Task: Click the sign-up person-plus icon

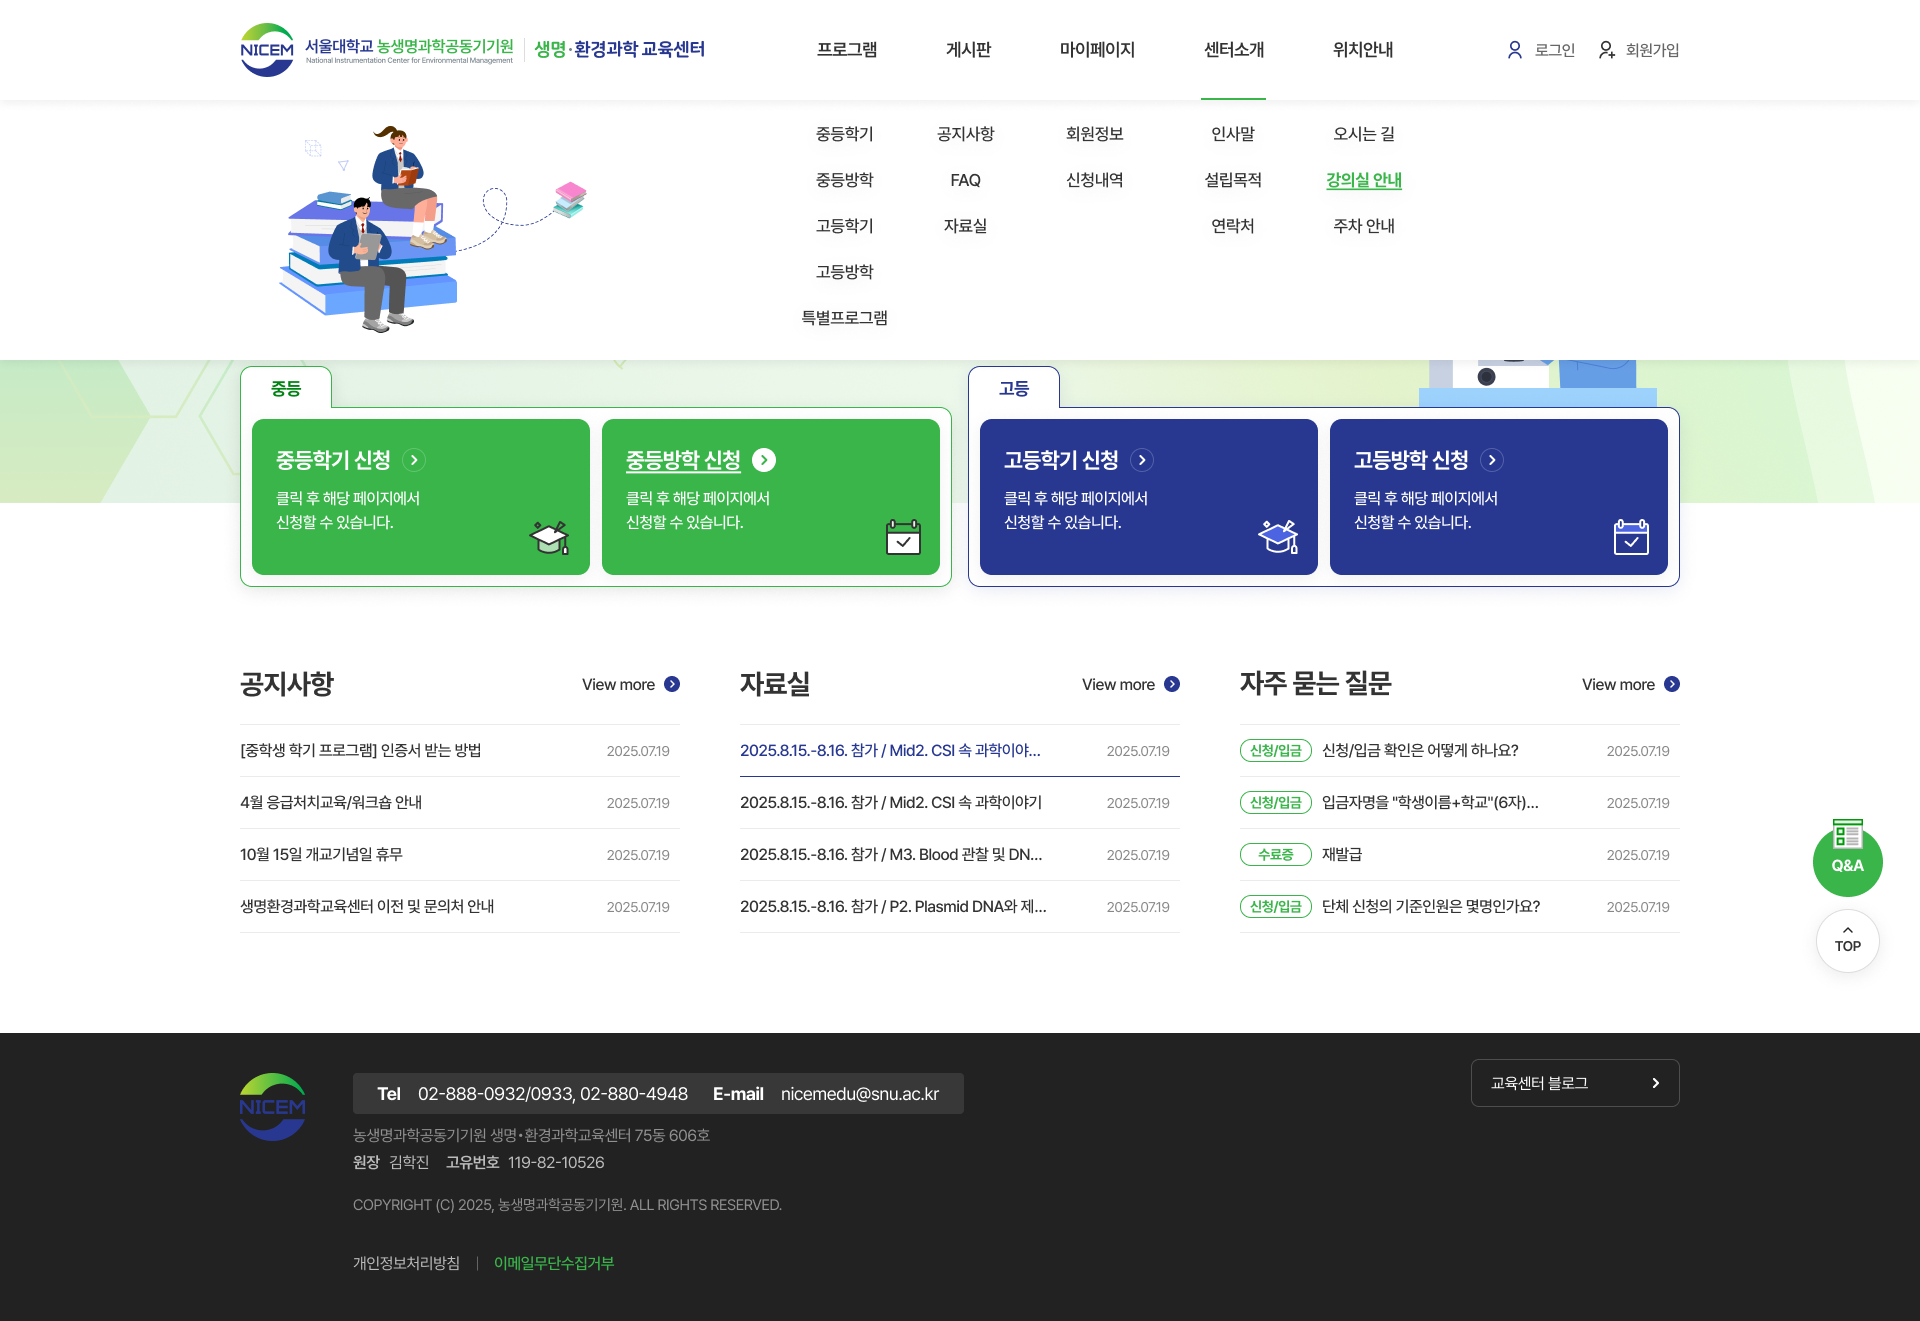Action: point(1606,50)
